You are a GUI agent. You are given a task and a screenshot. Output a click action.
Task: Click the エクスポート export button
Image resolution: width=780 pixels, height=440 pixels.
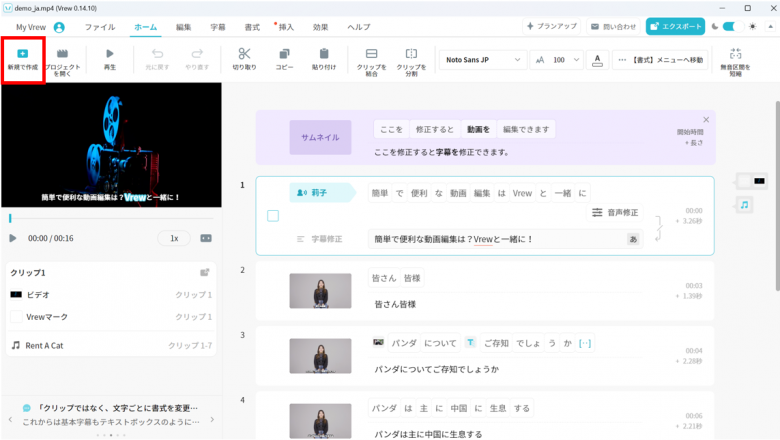click(675, 26)
